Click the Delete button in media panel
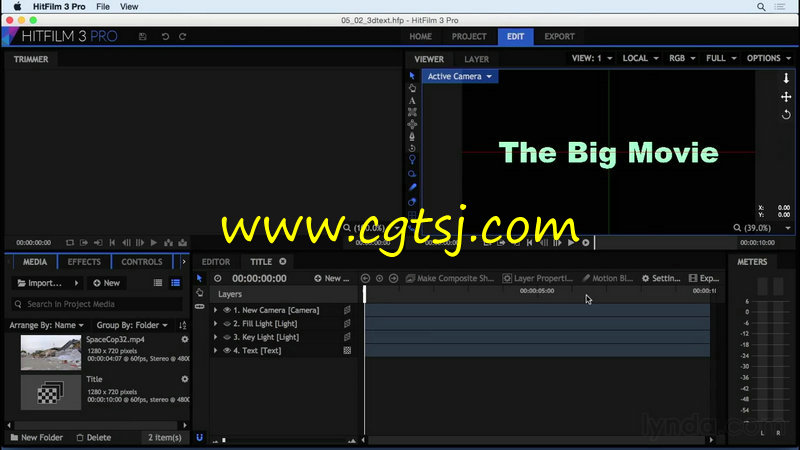 pyautogui.click(x=93, y=437)
